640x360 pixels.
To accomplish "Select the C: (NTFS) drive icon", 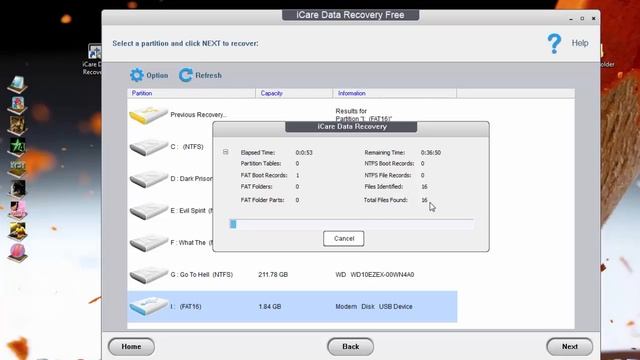I will click(148, 147).
